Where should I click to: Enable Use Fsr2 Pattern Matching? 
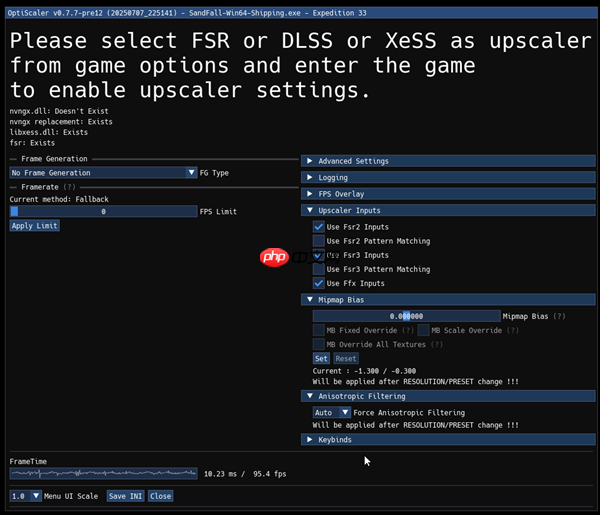(x=319, y=241)
